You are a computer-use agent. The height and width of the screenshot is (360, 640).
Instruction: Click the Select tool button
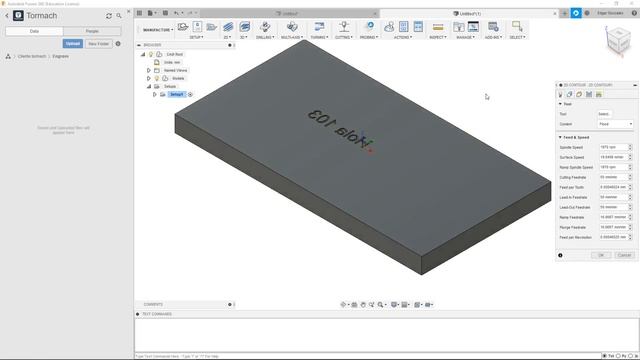point(604,114)
